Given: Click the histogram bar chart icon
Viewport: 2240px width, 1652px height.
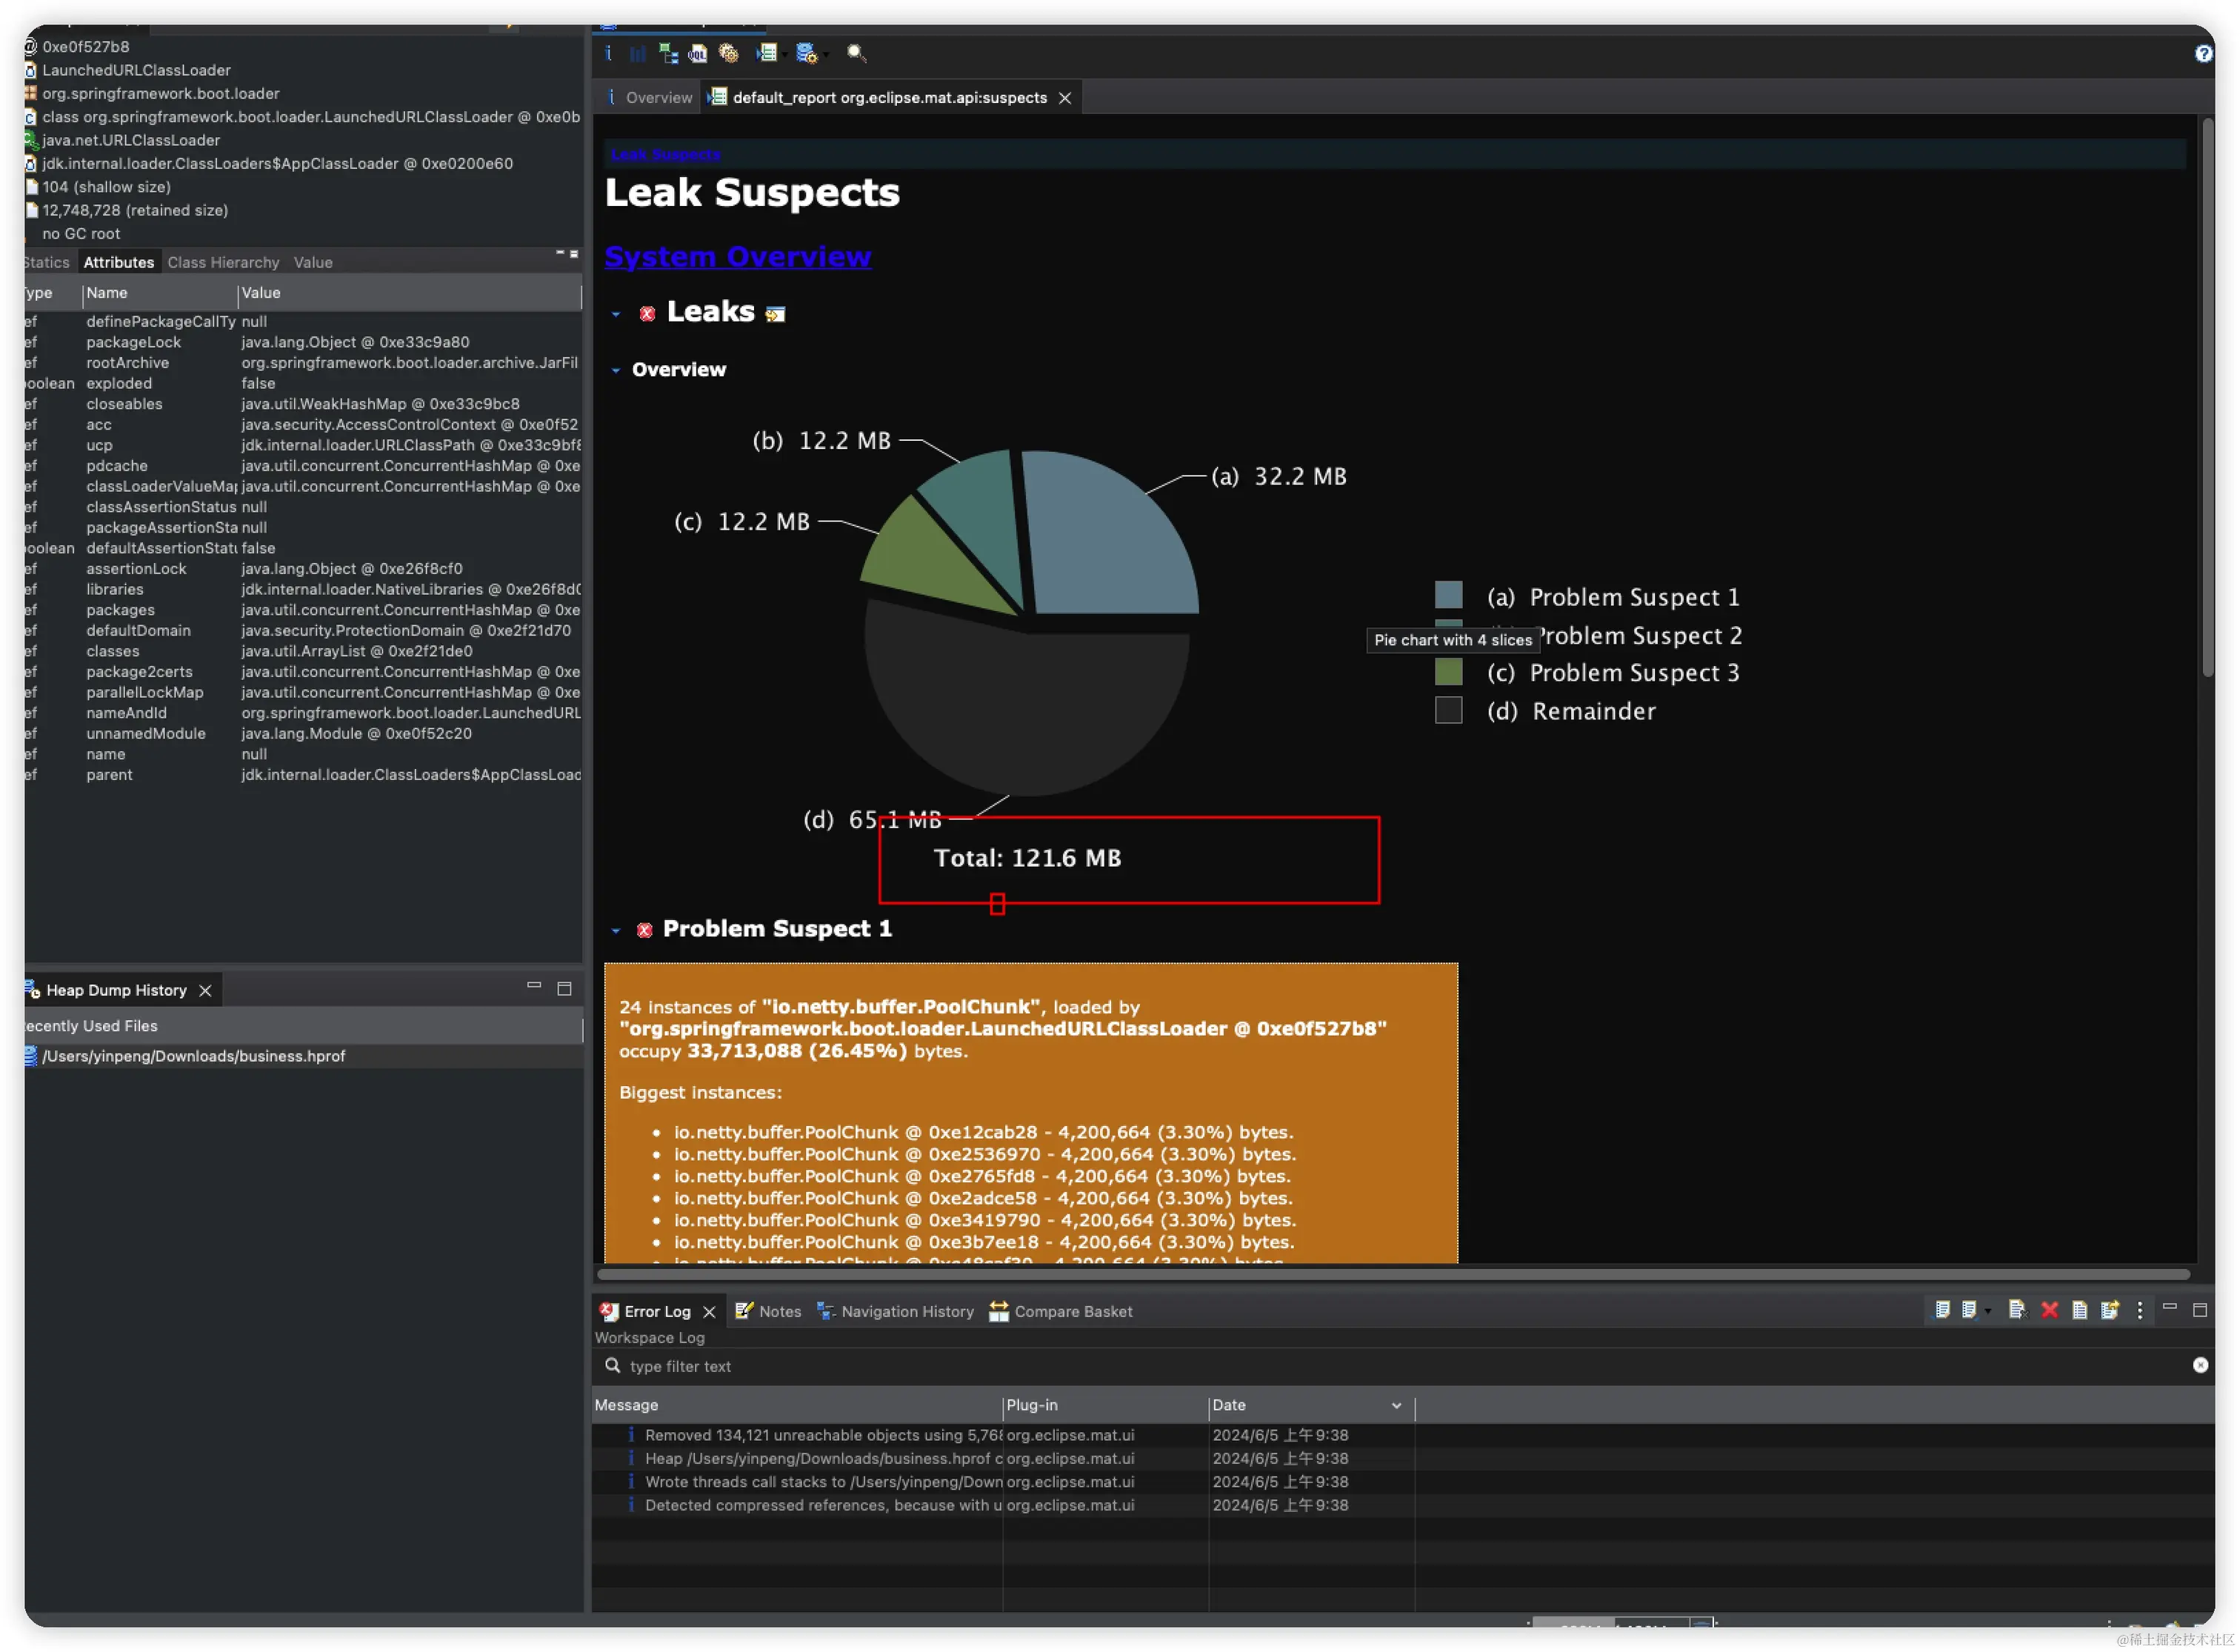Looking at the screenshot, I should coord(638,53).
